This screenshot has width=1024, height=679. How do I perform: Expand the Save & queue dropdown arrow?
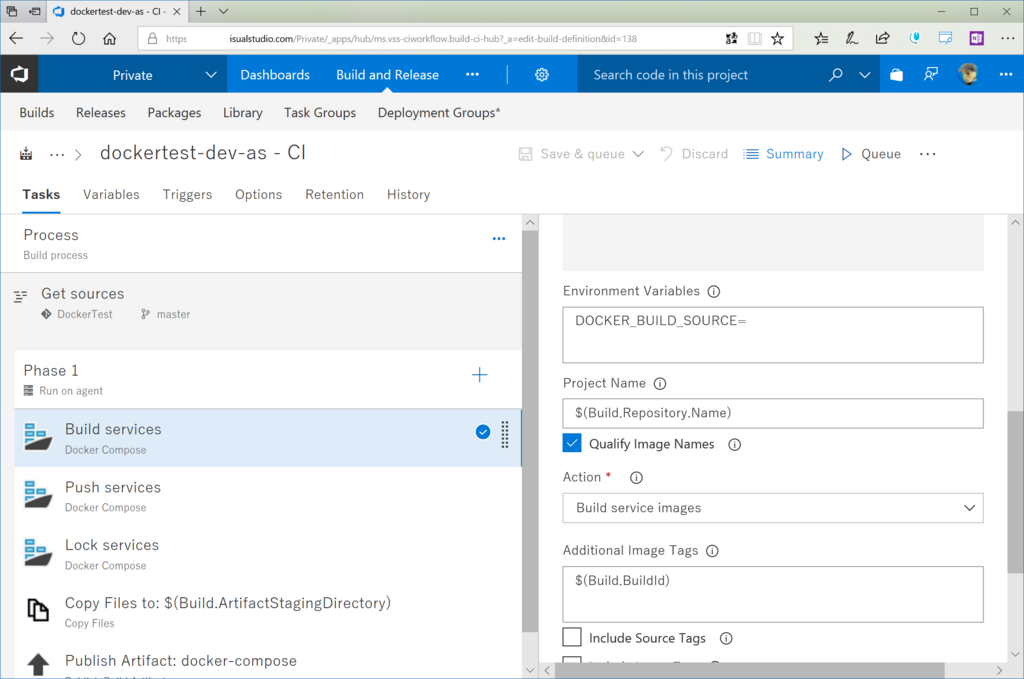pos(638,154)
